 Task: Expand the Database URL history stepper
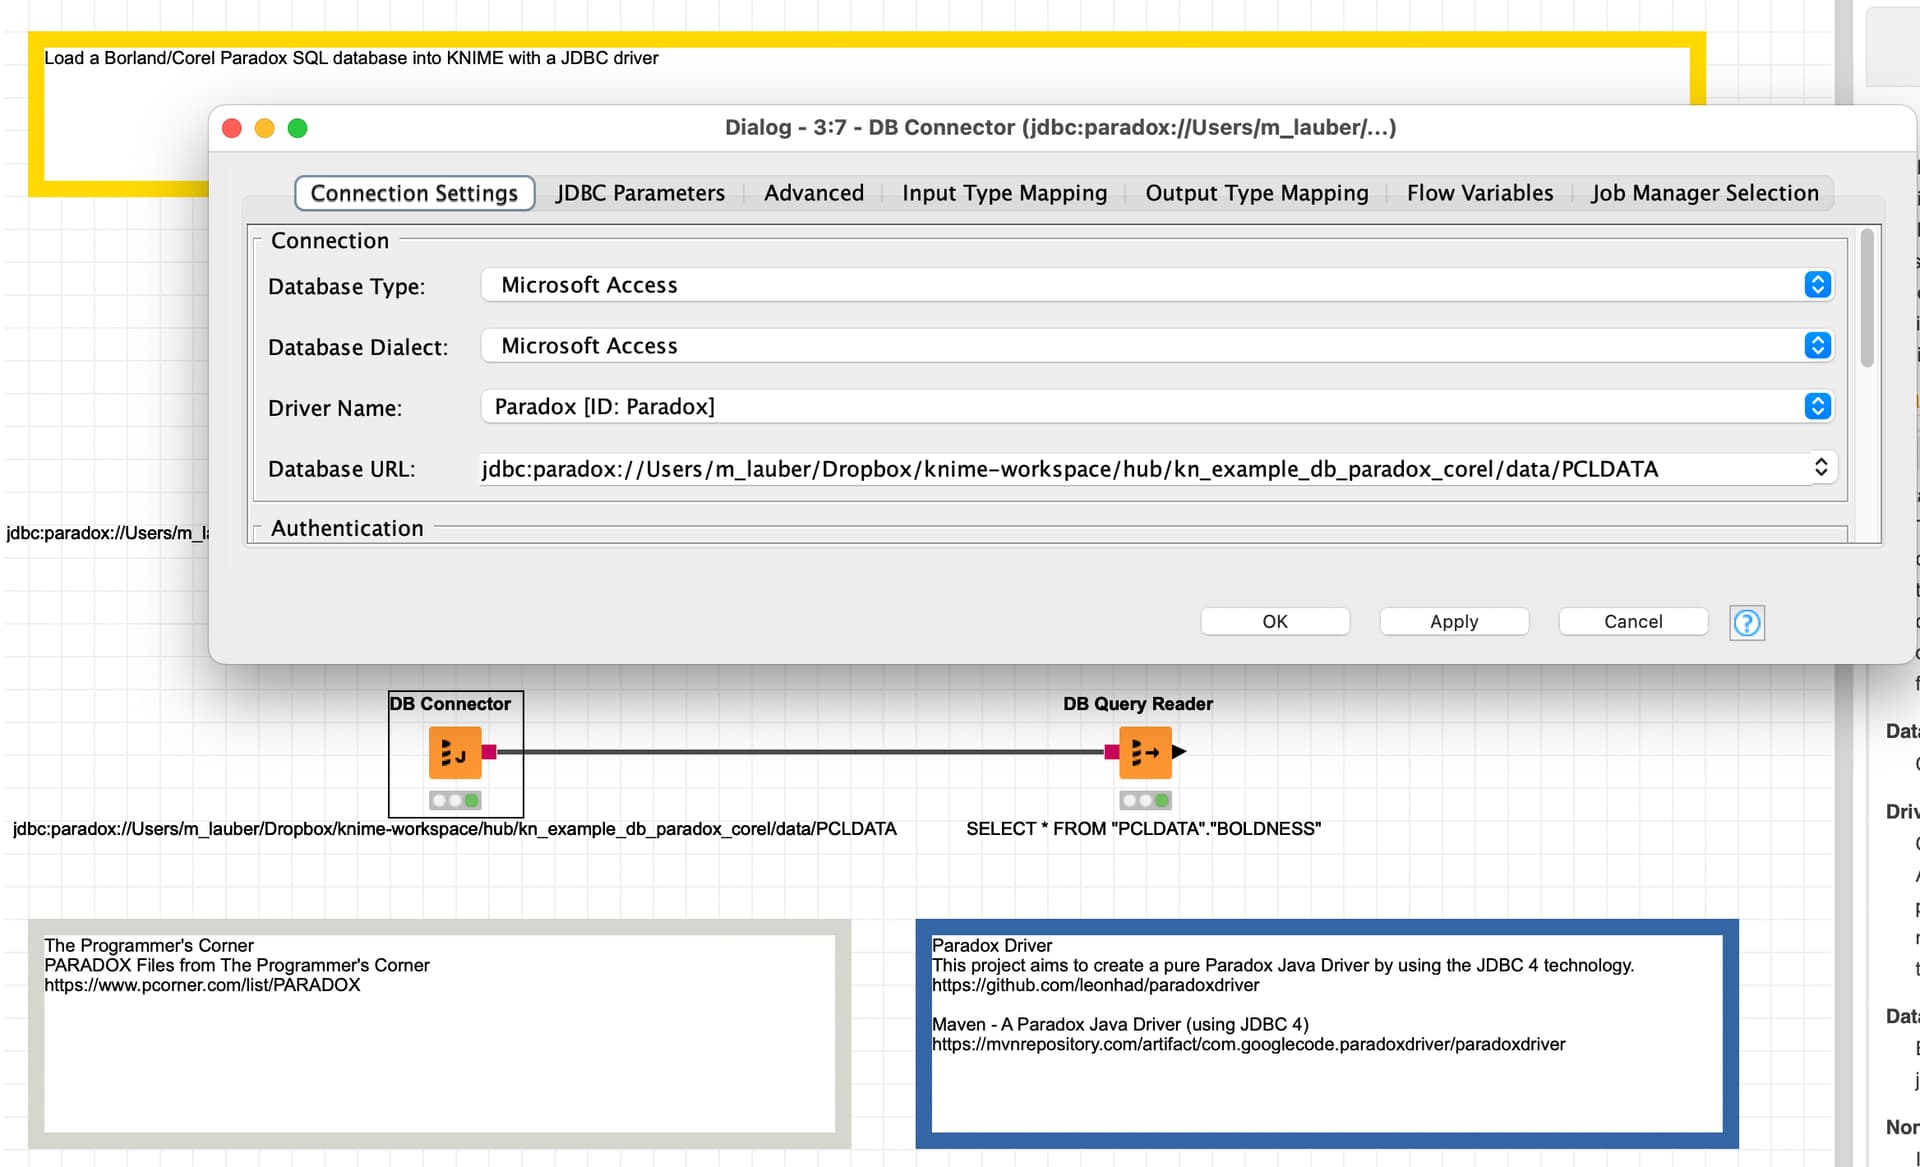tap(1821, 467)
